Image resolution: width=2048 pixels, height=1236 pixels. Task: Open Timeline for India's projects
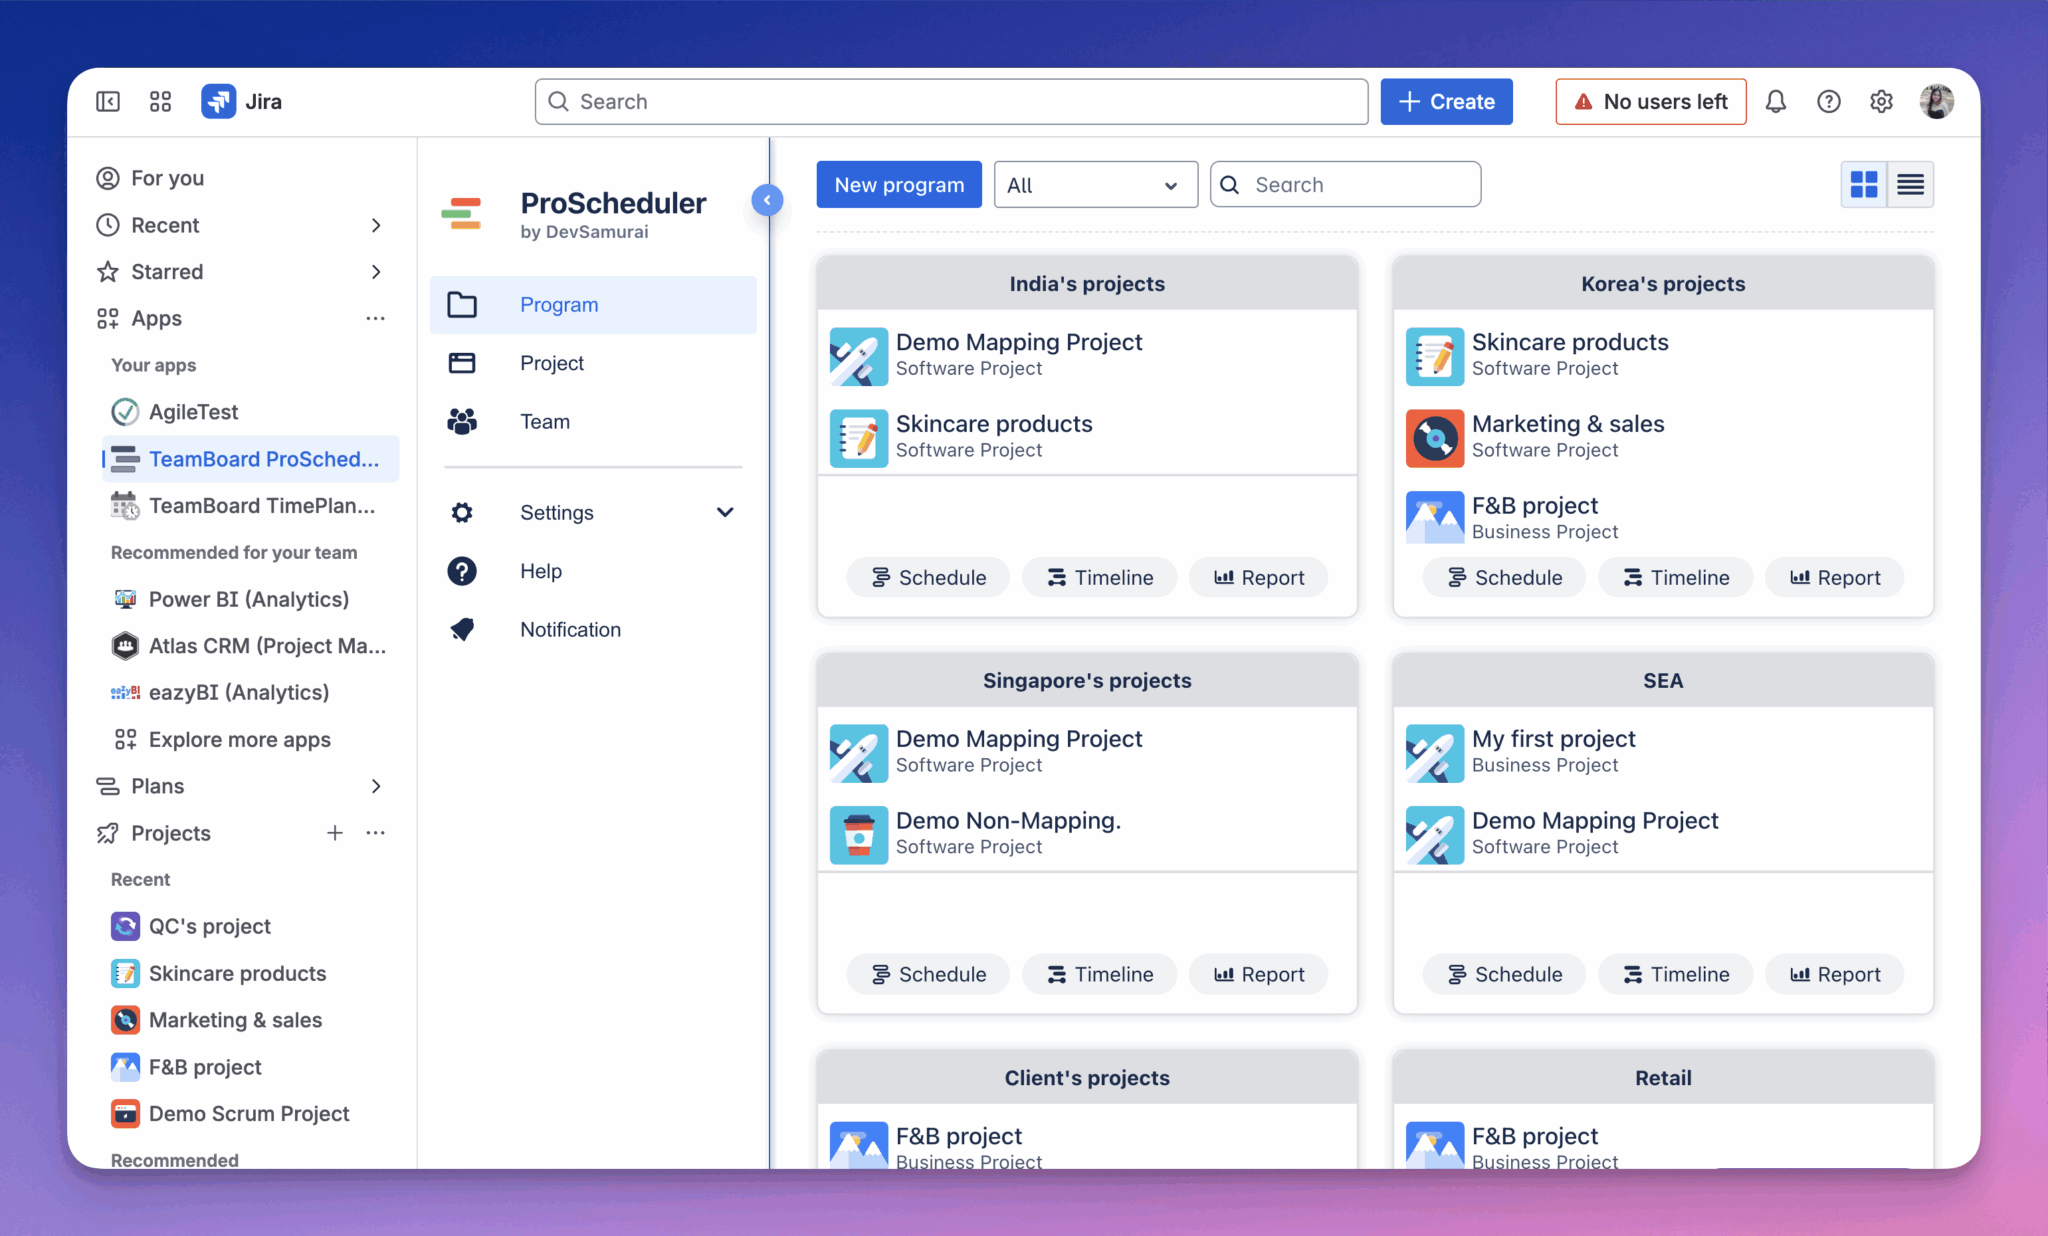pos(1099,577)
